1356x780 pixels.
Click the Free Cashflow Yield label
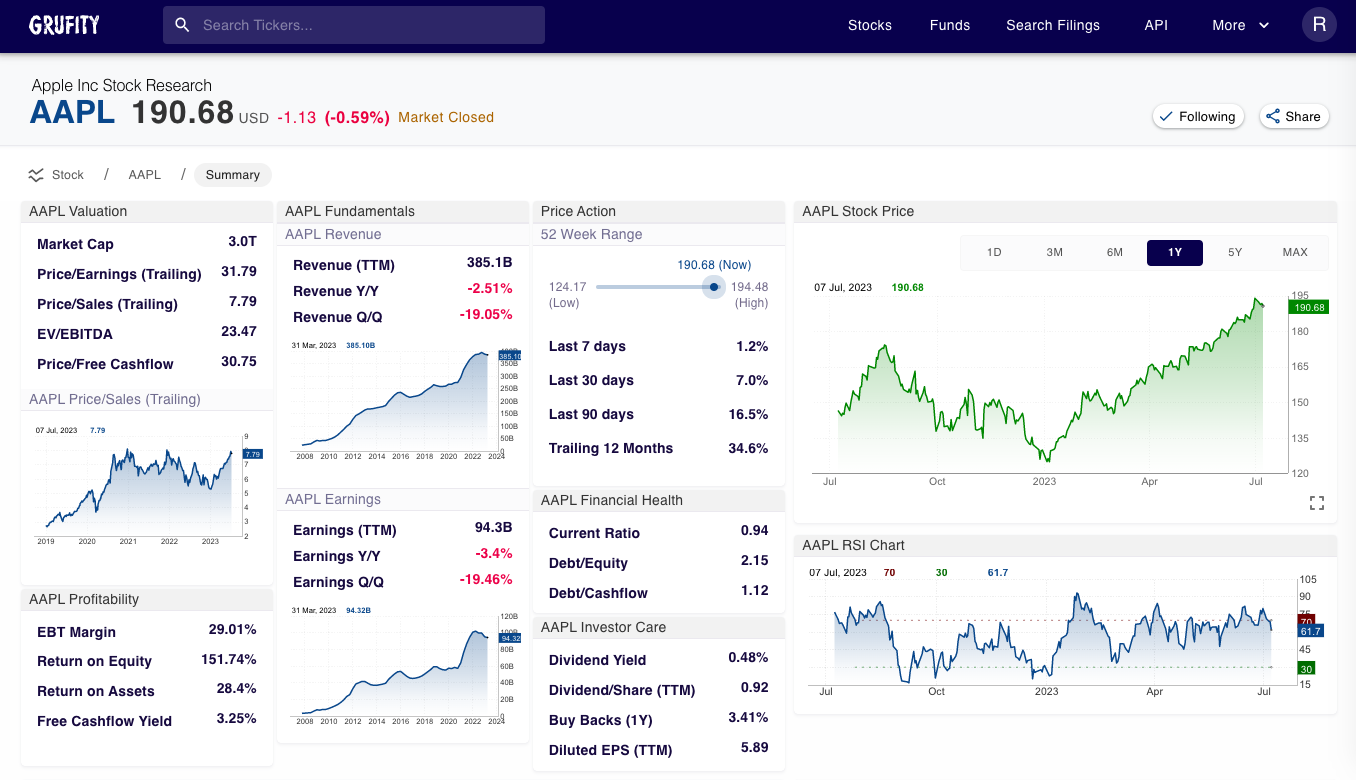point(104,721)
